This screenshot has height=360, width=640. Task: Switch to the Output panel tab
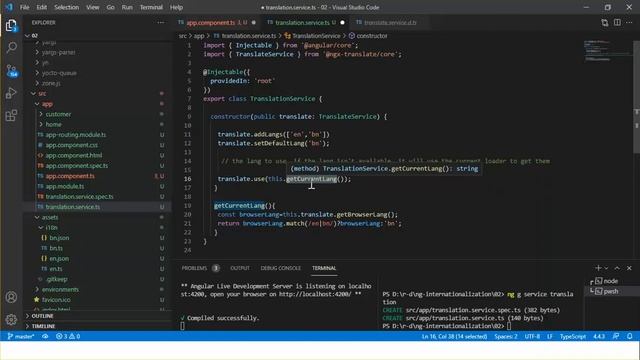(240, 268)
